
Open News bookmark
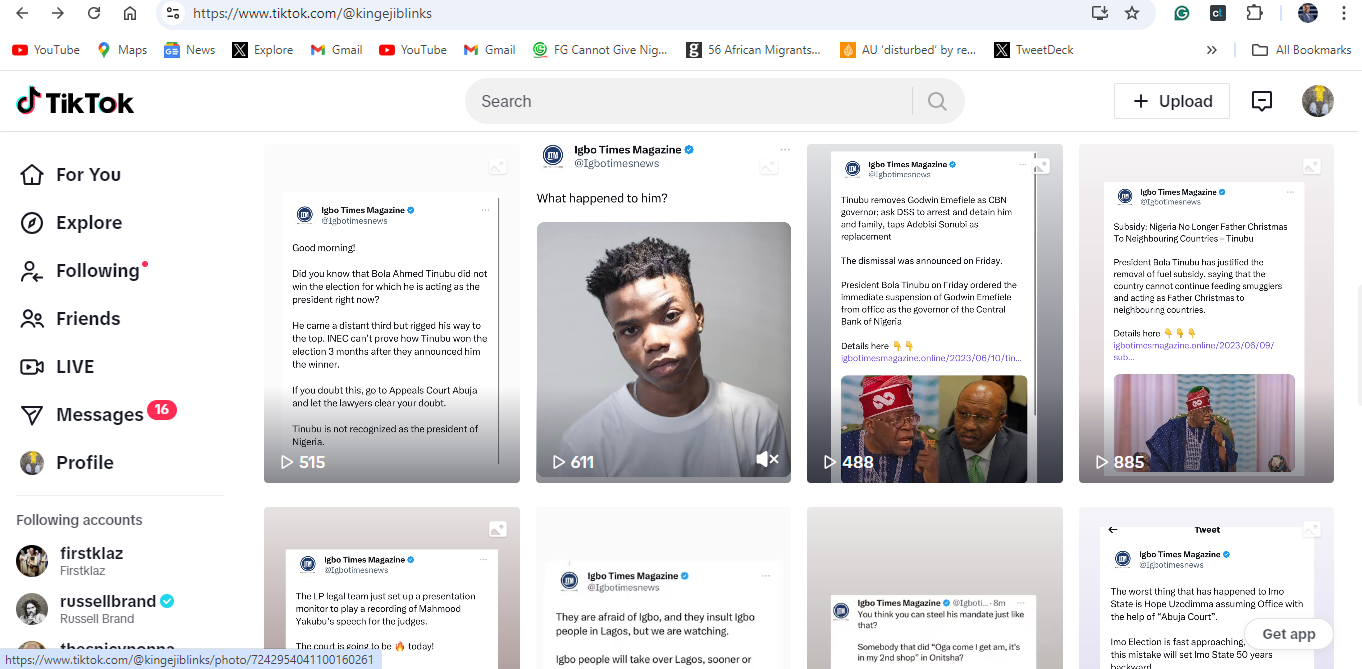190,50
